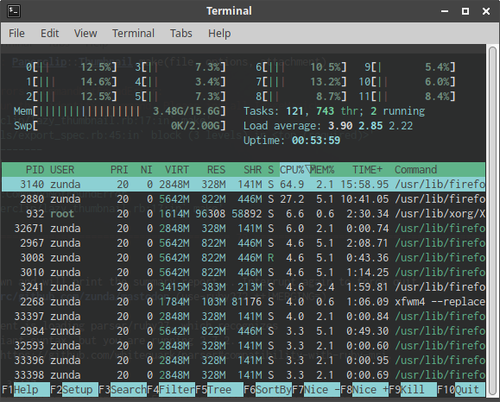Select running process PID 3008
The image size is (500, 402).
click(243, 258)
